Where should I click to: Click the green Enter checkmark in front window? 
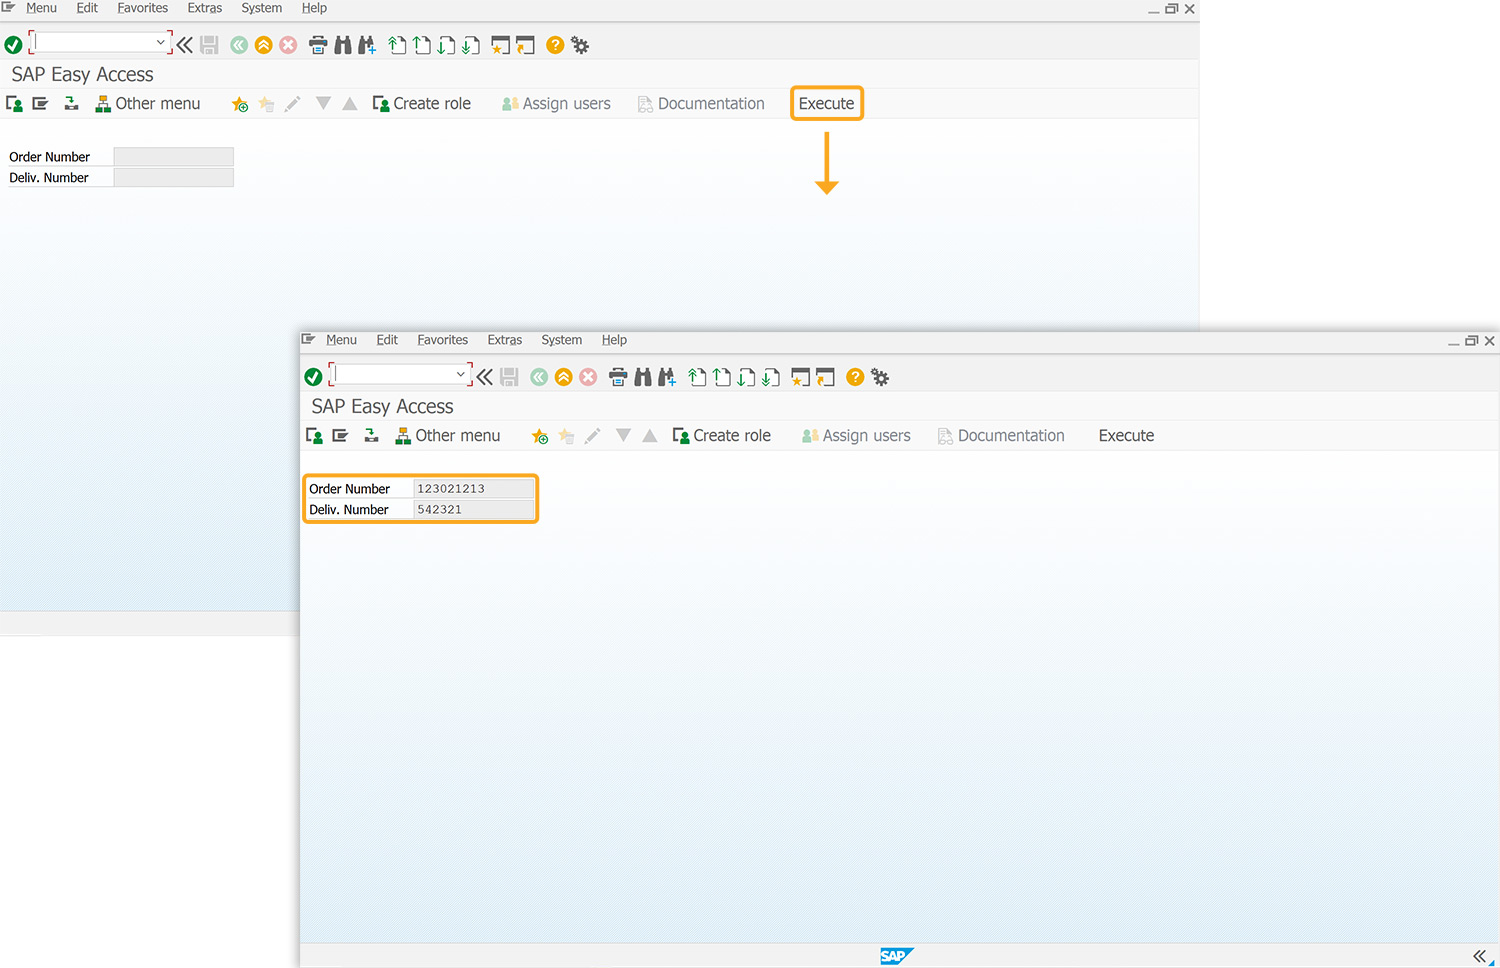click(313, 377)
